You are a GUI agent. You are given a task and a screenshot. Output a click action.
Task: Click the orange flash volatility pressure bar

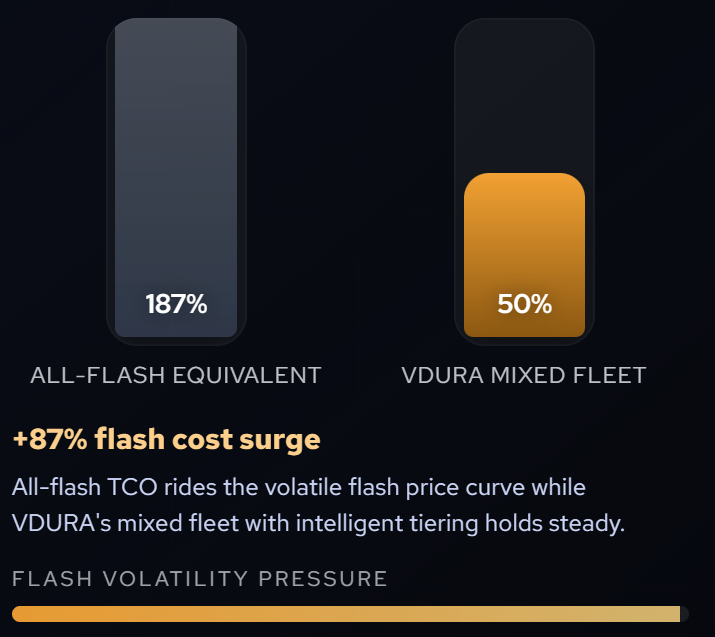340,614
